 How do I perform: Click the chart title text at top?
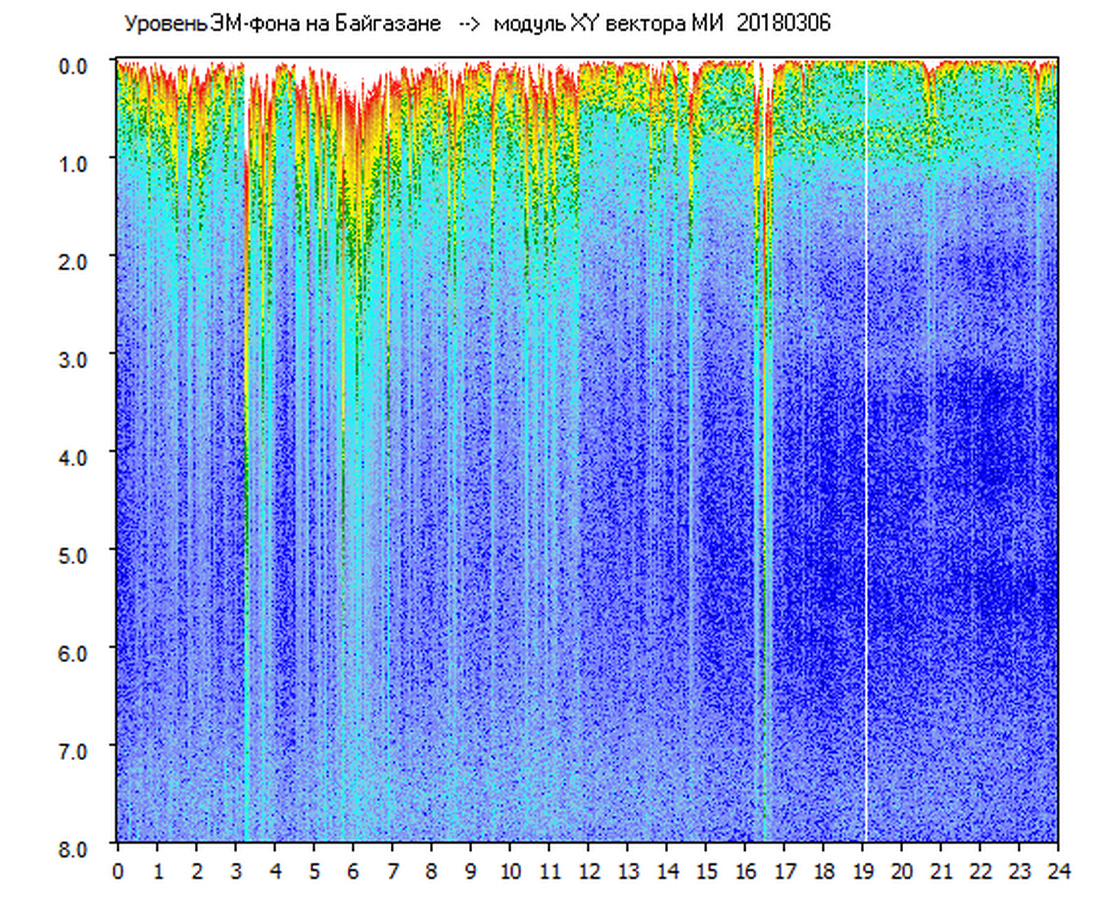point(476,24)
